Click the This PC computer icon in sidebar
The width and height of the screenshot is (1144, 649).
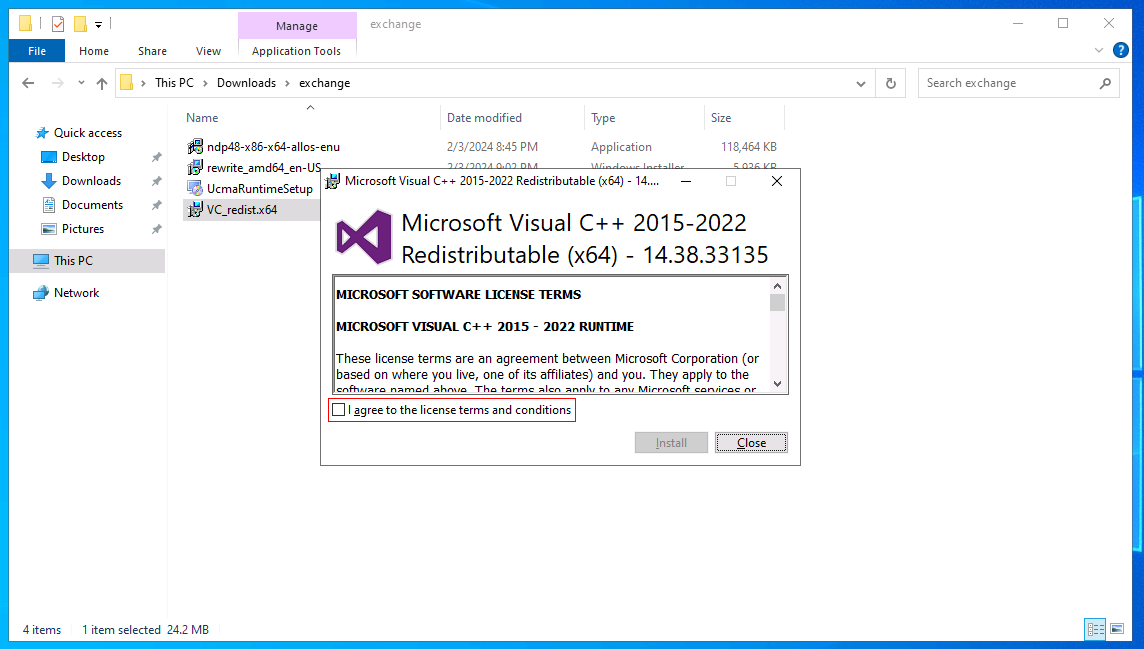tap(41, 260)
